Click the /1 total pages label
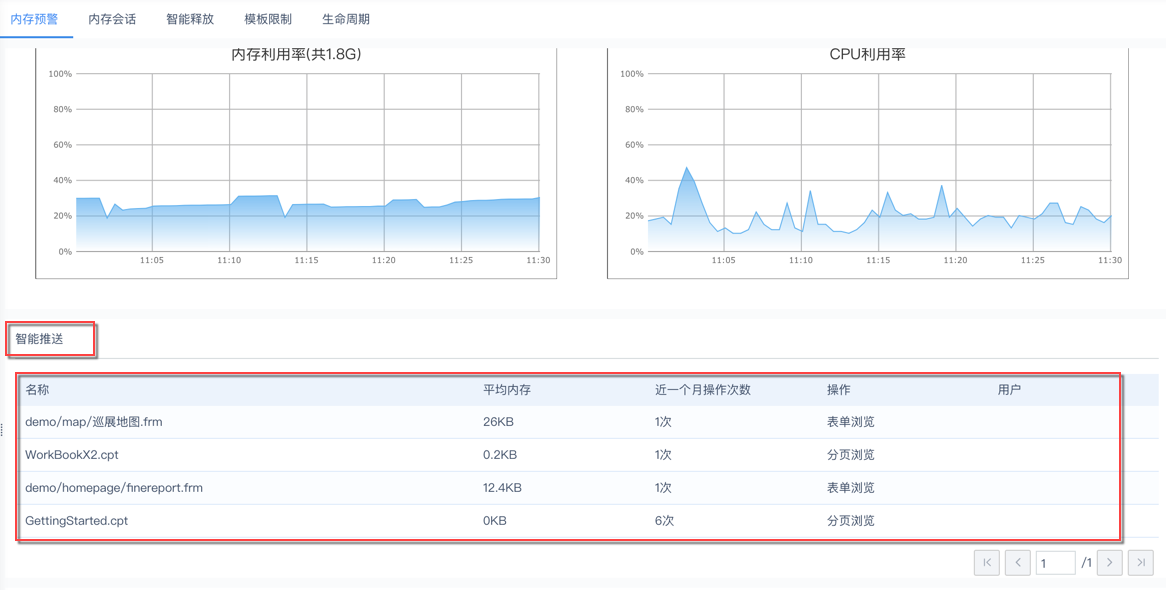This screenshot has height=590, width=1166. [x=1086, y=563]
